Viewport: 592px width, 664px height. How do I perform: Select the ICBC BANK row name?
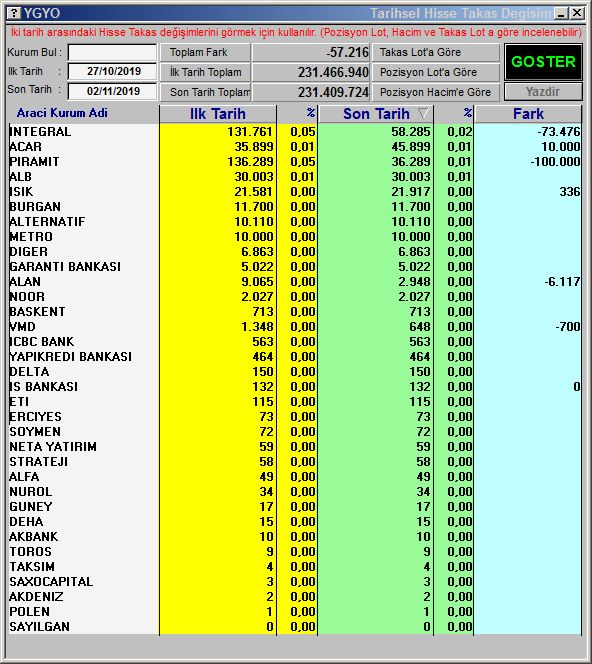pos(41,342)
